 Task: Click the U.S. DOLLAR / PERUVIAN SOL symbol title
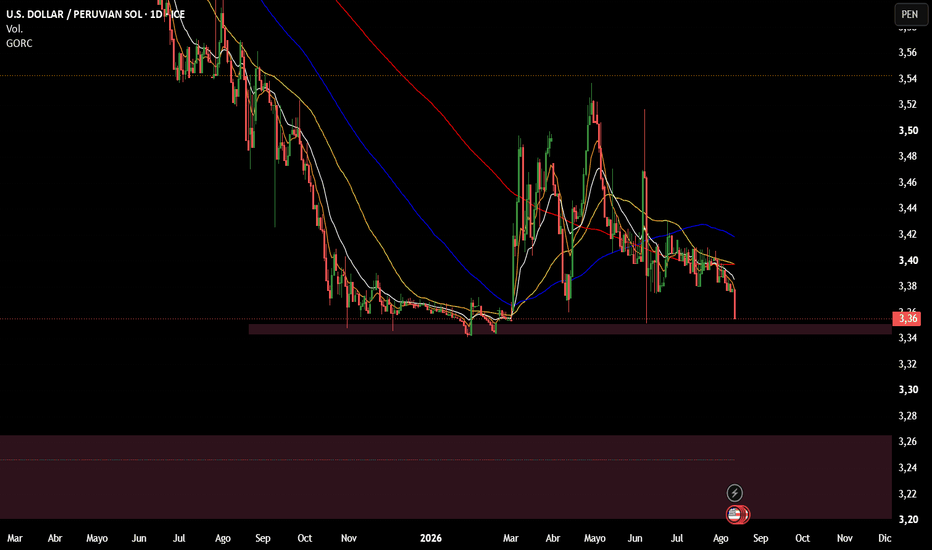pyautogui.click(x=73, y=14)
